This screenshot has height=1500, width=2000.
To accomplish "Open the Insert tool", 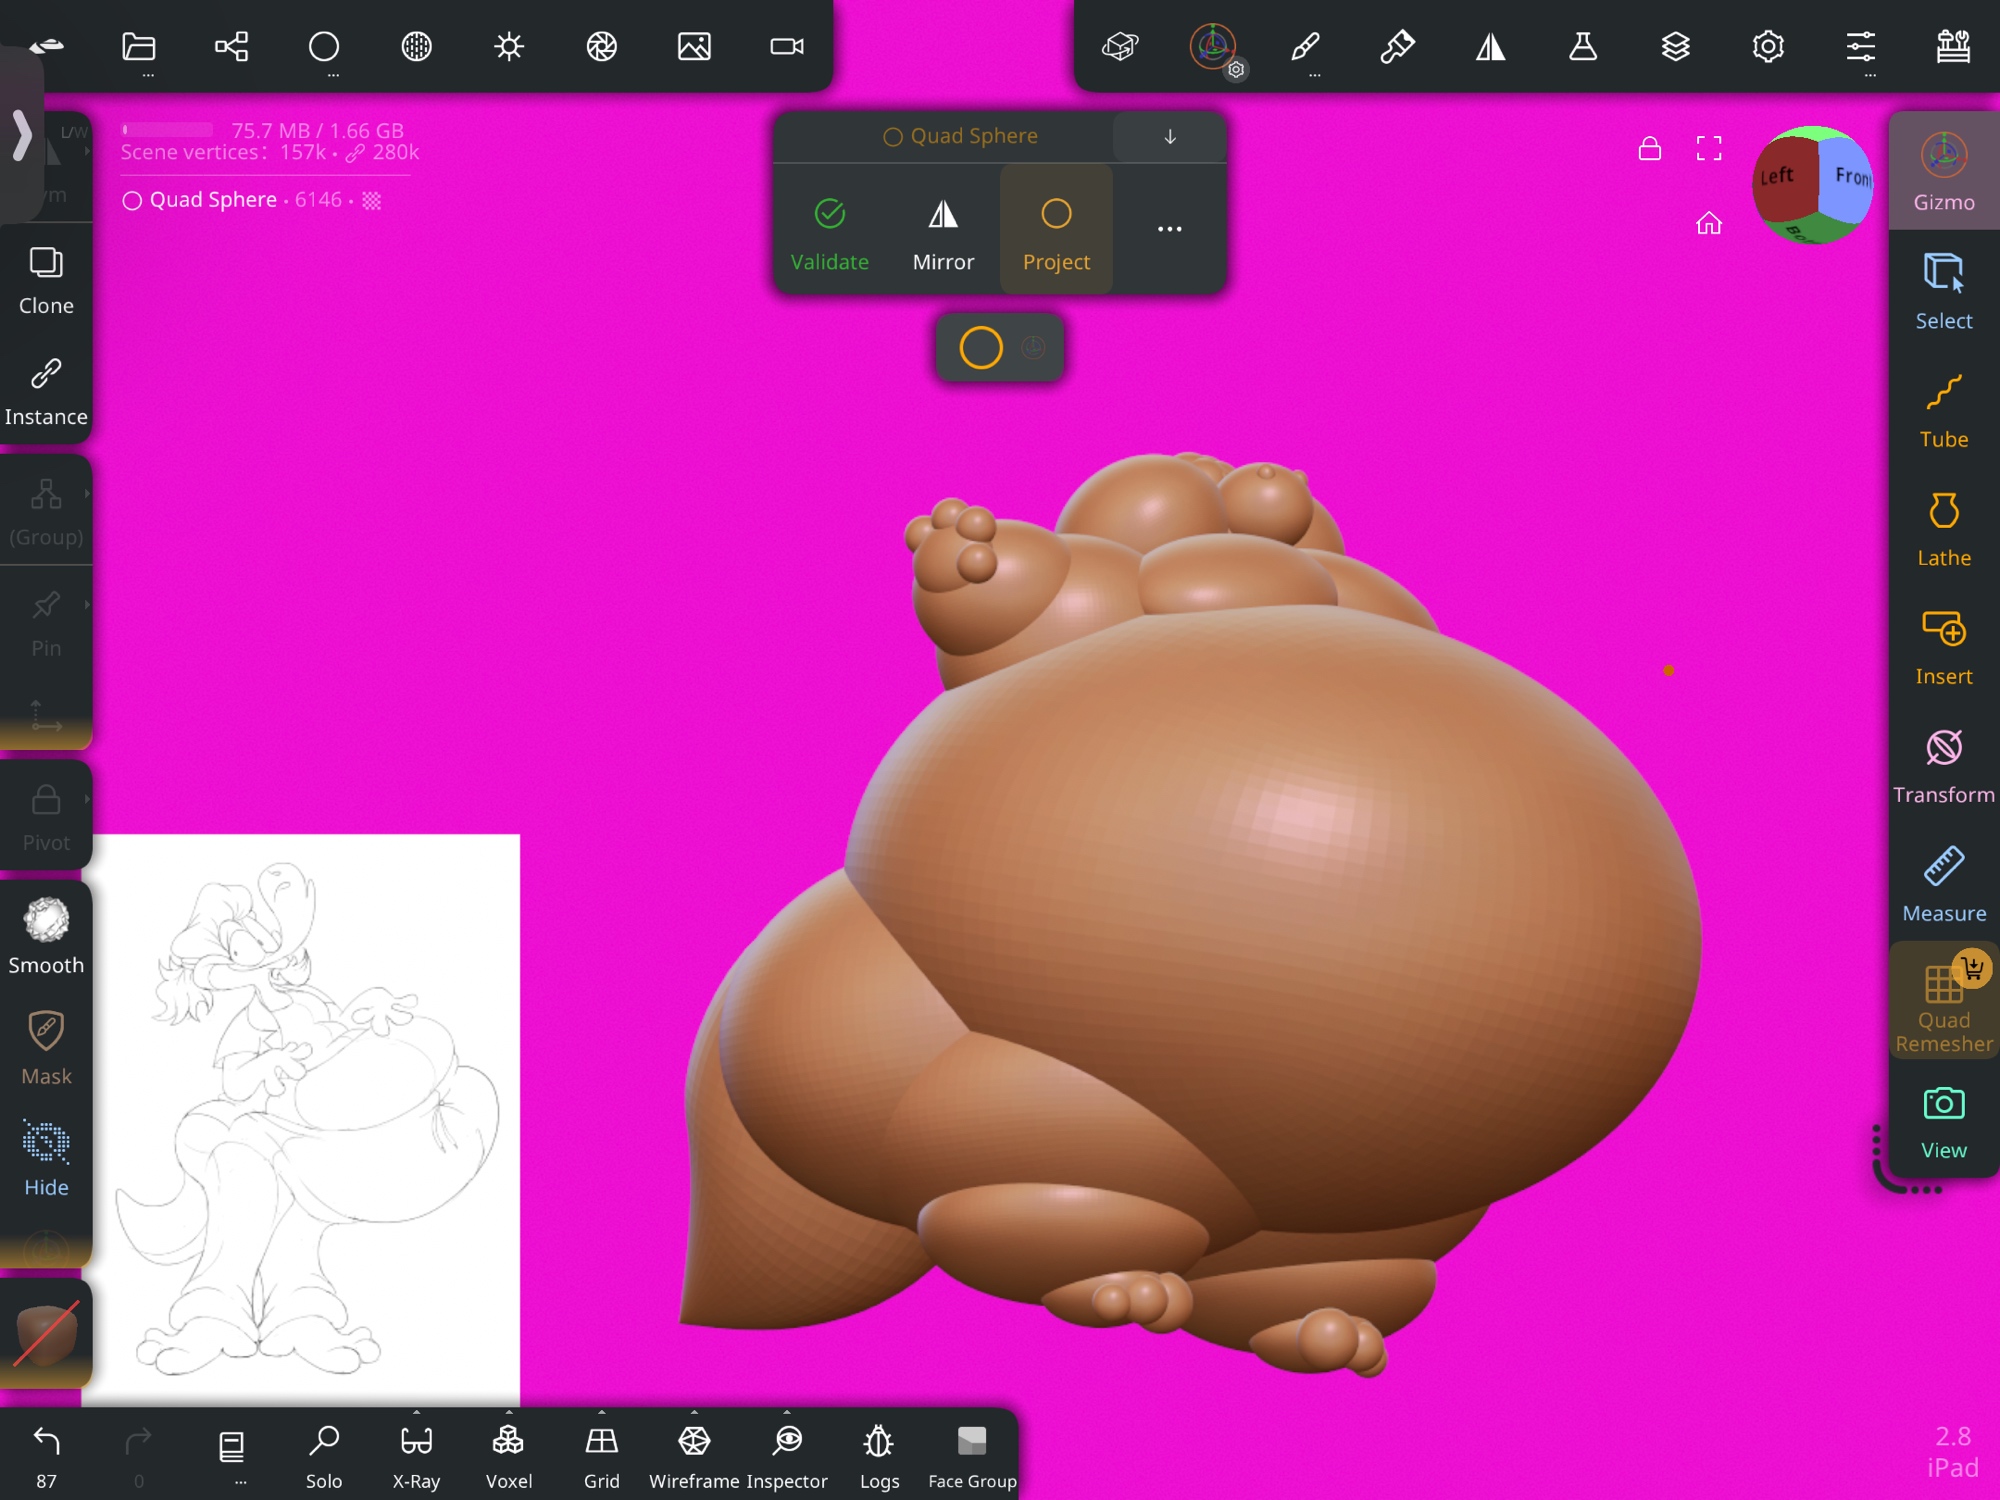I will 1943,647.
